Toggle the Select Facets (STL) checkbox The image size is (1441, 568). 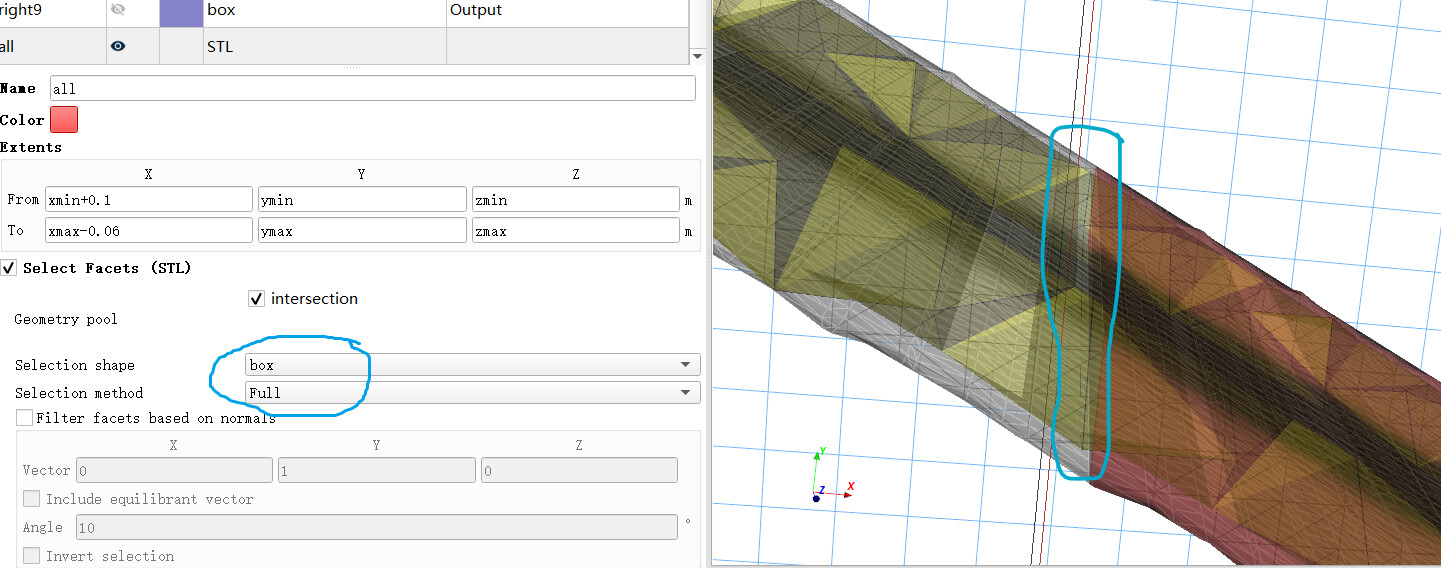[10, 268]
